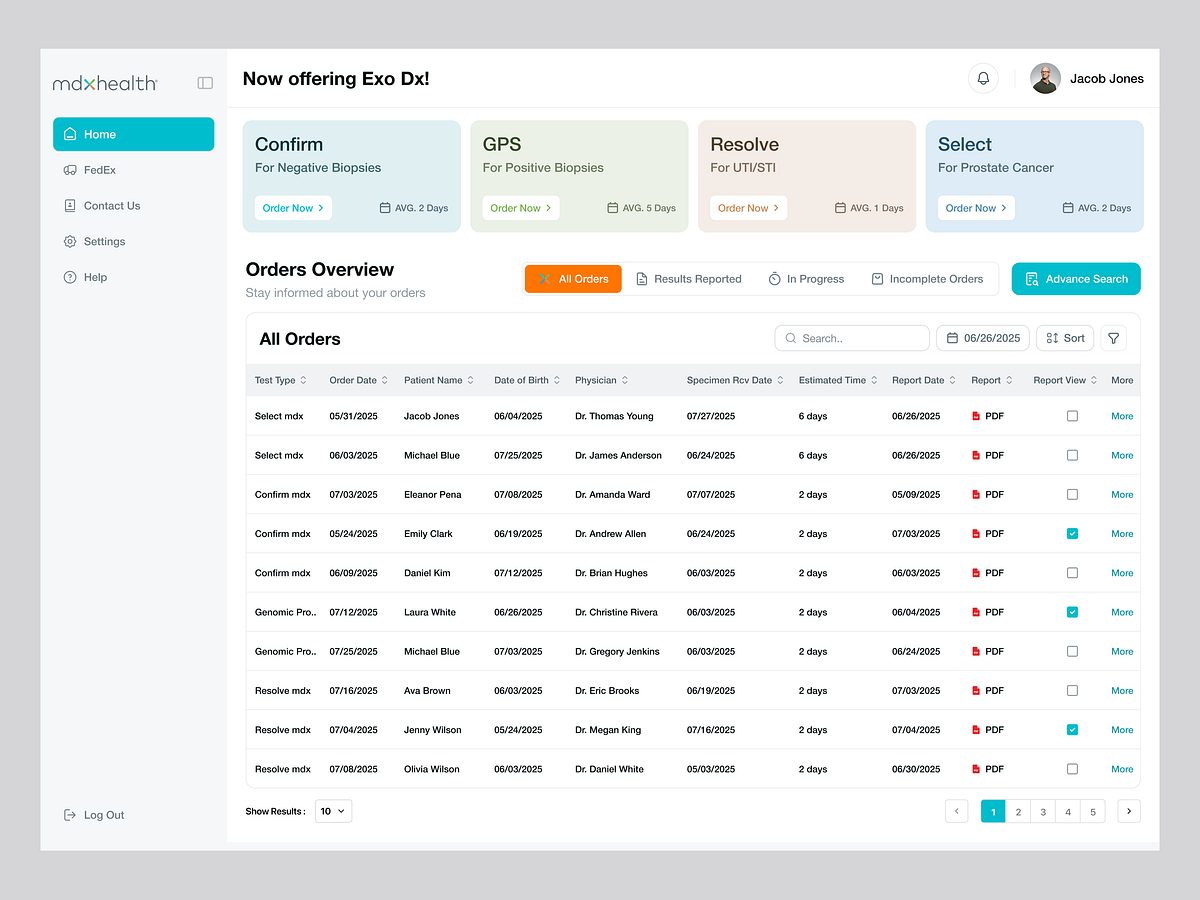Image resolution: width=1200 pixels, height=900 pixels.
Task: Check Report View for Dr. Gregory Jenkins row
Action: 1072,651
